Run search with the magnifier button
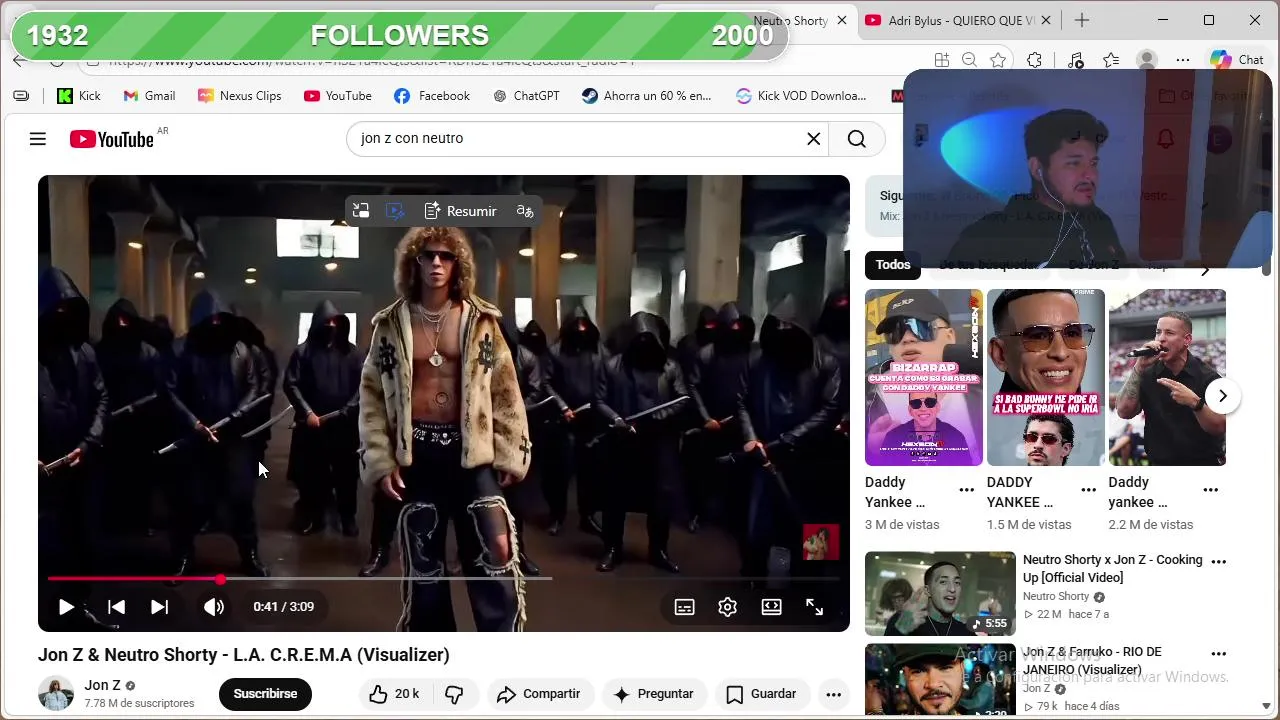This screenshot has height=720, width=1280. [x=857, y=139]
